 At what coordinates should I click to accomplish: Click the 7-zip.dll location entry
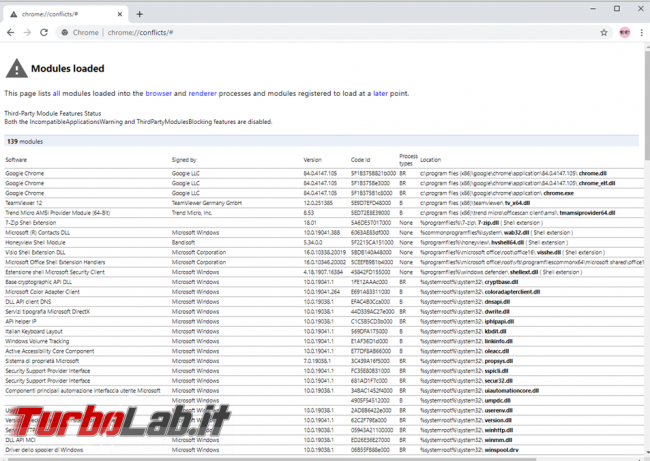(481, 223)
